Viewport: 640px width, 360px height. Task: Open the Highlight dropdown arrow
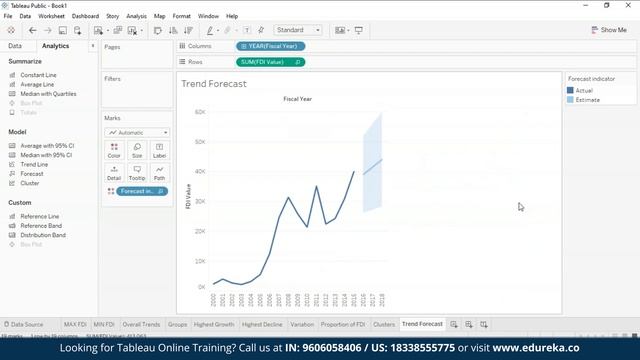pos(218,31)
